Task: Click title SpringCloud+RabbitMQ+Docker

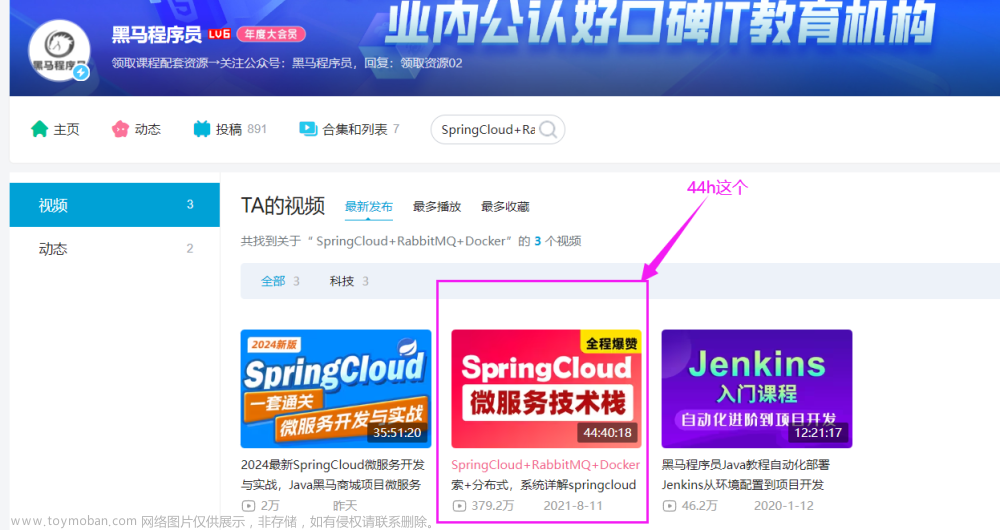Action: pos(545,464)
